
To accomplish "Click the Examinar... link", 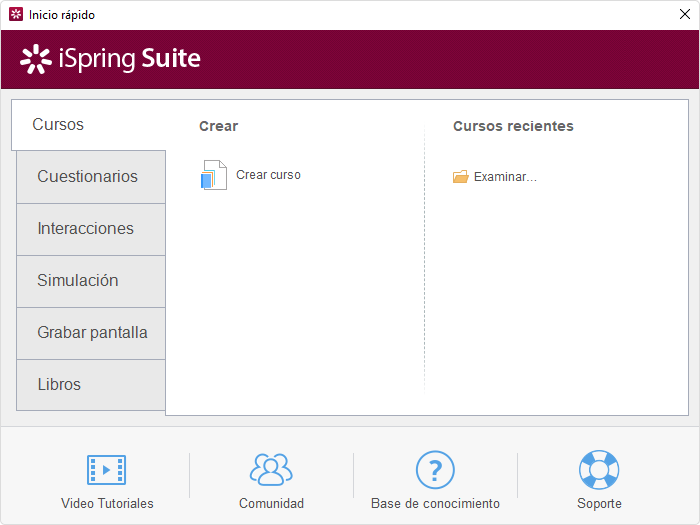I will pyautogui.click(x=505, y=177).
